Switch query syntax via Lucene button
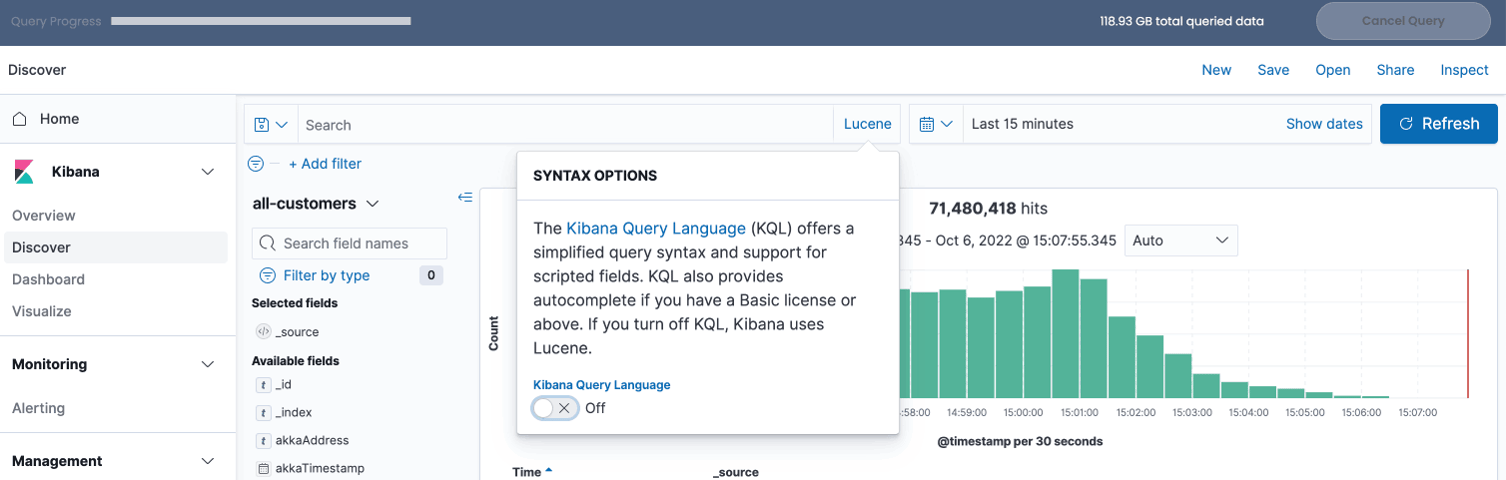 pyautogui.click(x=867, y=124)
